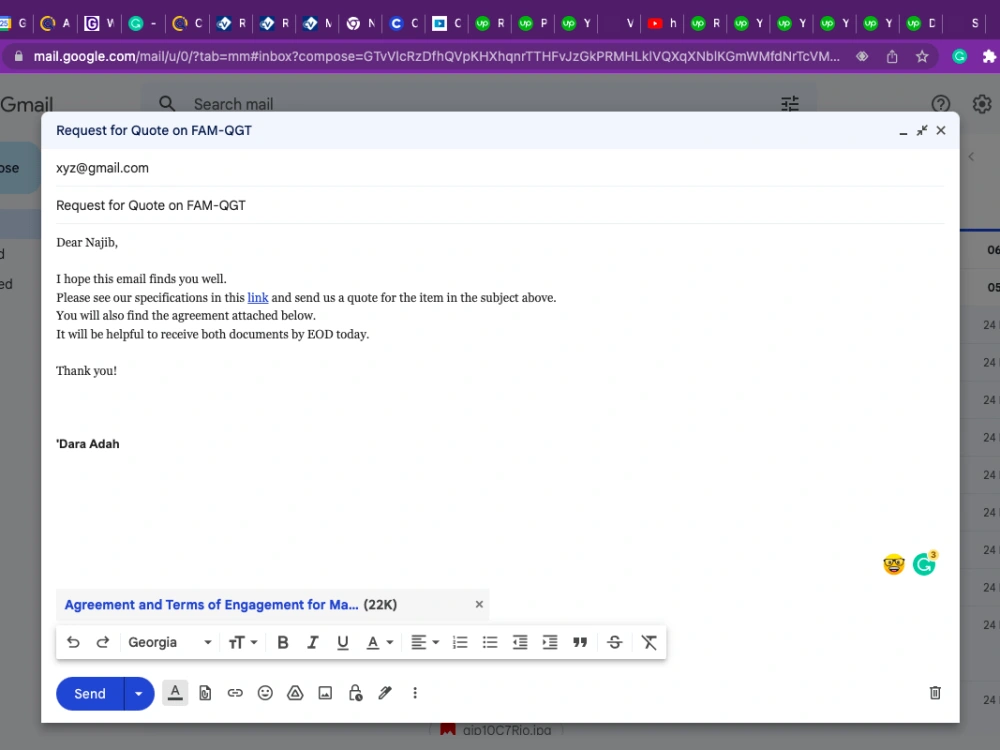Open Agreement and Terms of Engagement attachment
This screenshot has height=750, width=1000.
click(211, 605)
